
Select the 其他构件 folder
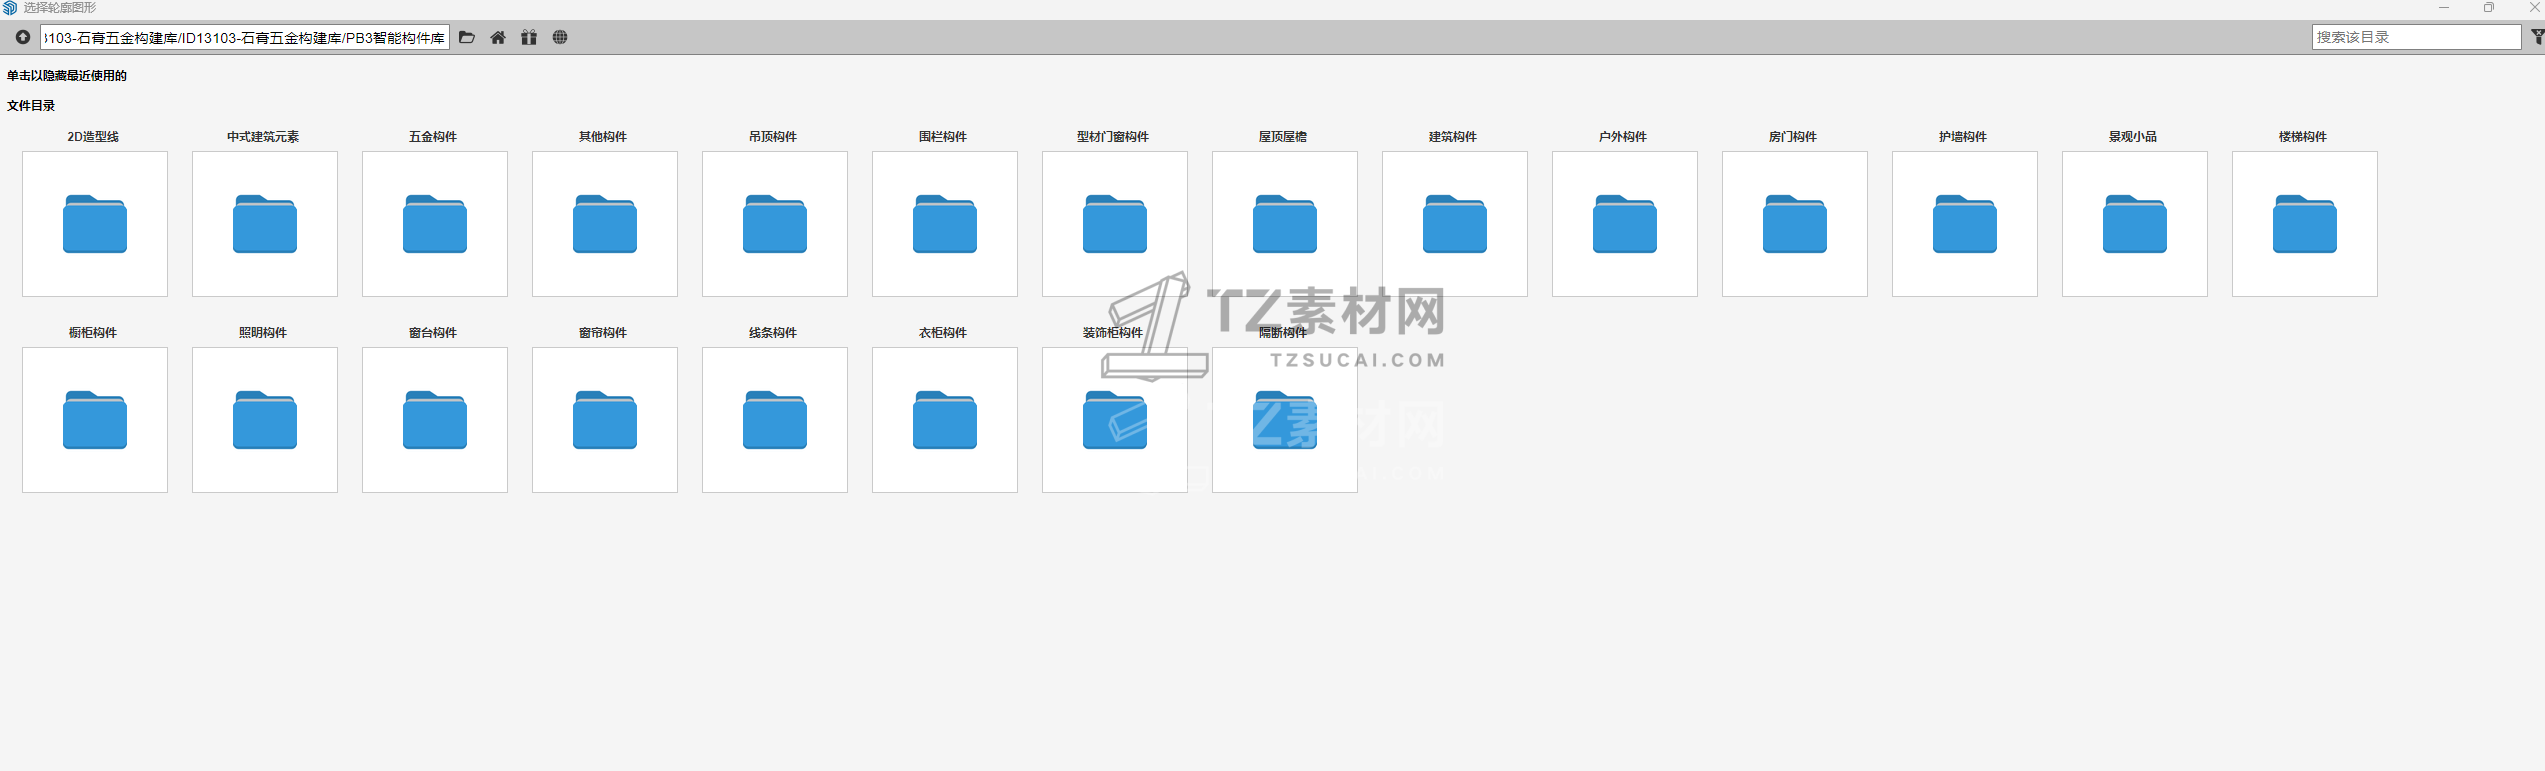[x=605, y=224]
